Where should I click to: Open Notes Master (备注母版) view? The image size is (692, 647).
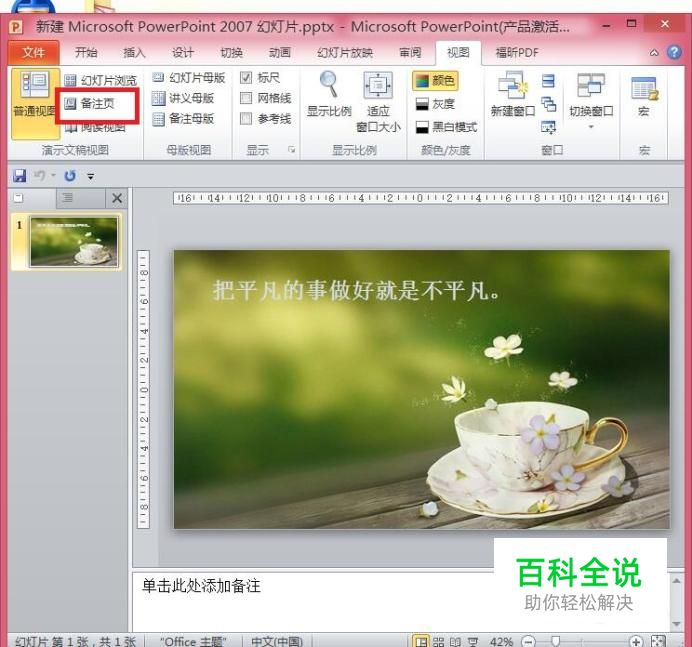pos(183,118)
